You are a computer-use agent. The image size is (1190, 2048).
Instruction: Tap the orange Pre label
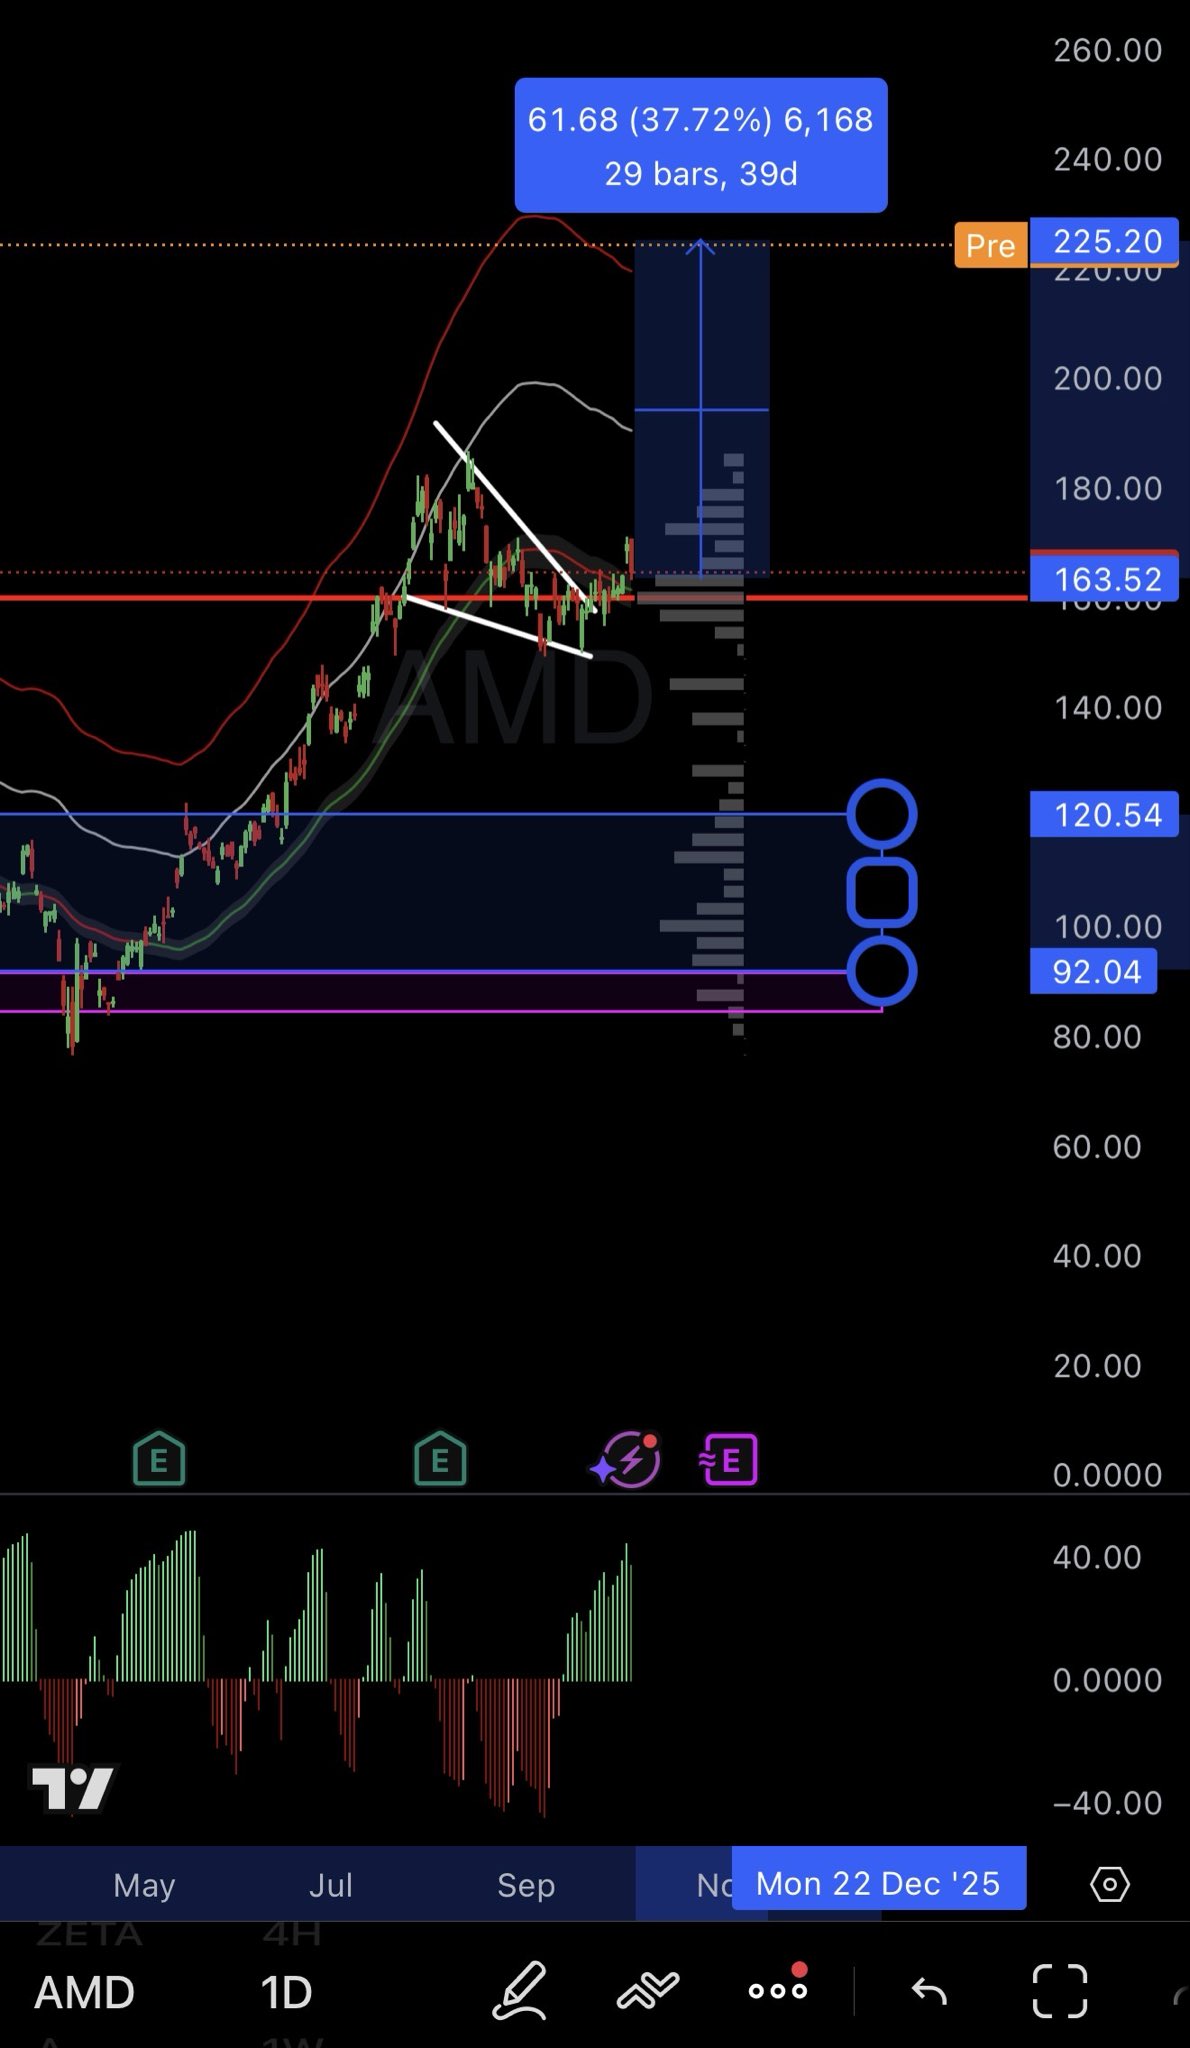pos(990,245)
